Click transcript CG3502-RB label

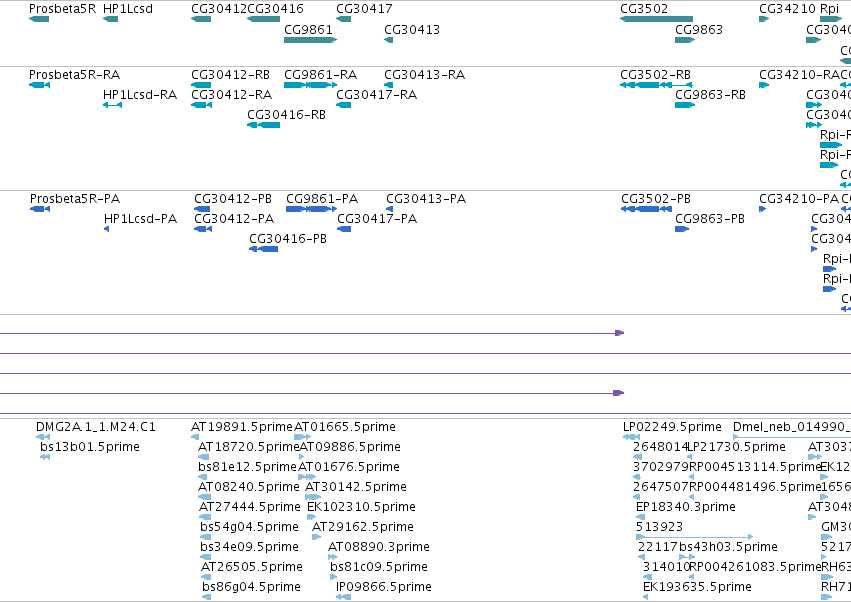coord(656,74)
